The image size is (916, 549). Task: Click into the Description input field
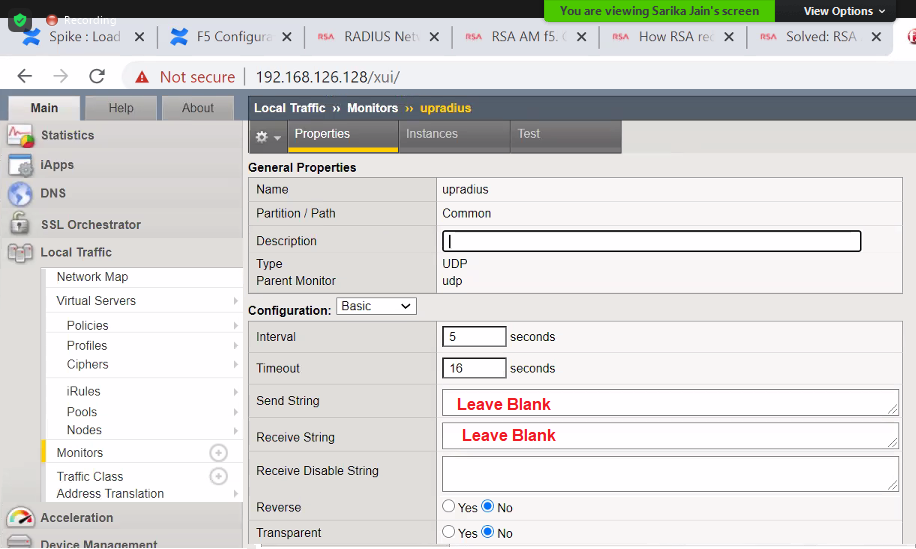tap(651, 241)
